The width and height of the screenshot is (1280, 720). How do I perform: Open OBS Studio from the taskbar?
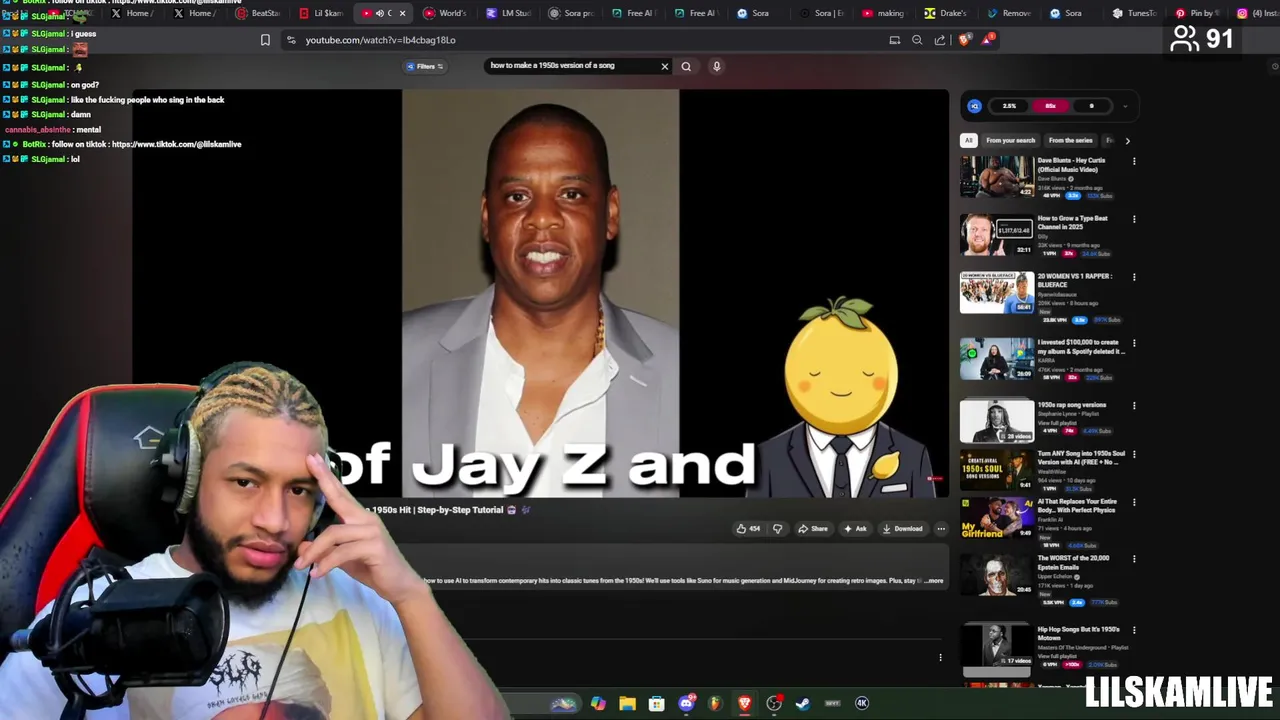pos(774,703)
